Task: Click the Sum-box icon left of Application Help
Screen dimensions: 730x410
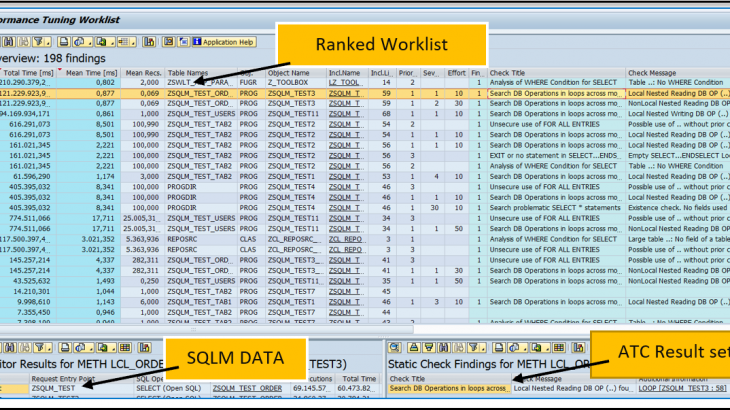Action: [169, 42]
